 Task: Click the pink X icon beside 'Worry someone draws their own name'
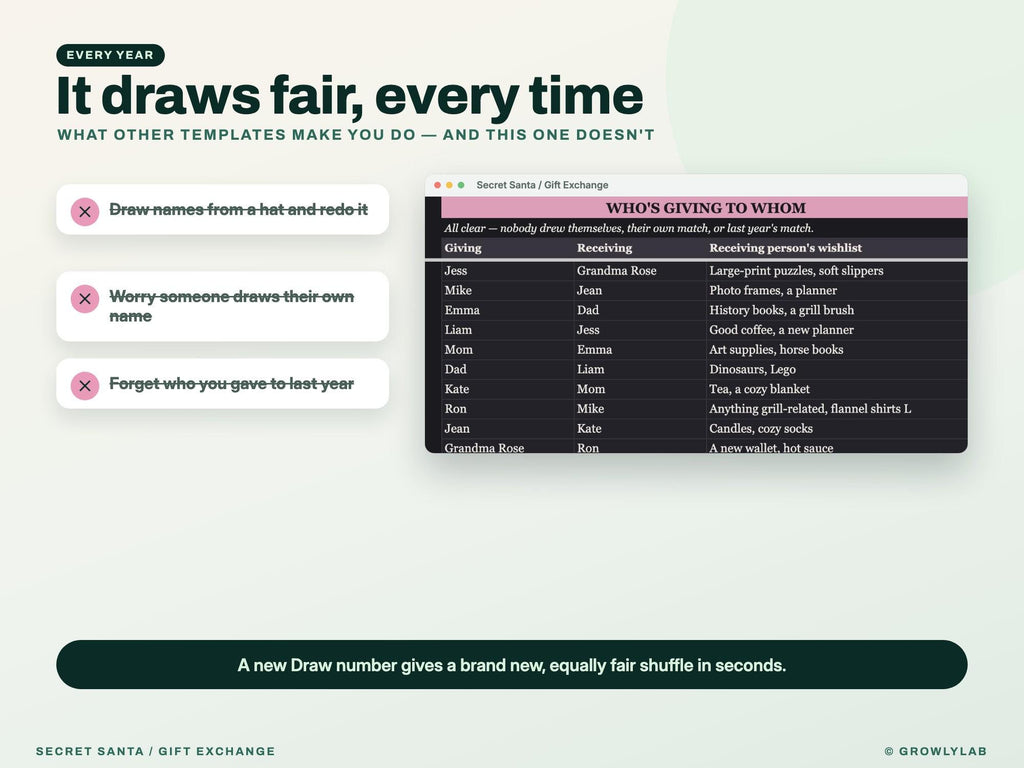(x=85, y=299)
